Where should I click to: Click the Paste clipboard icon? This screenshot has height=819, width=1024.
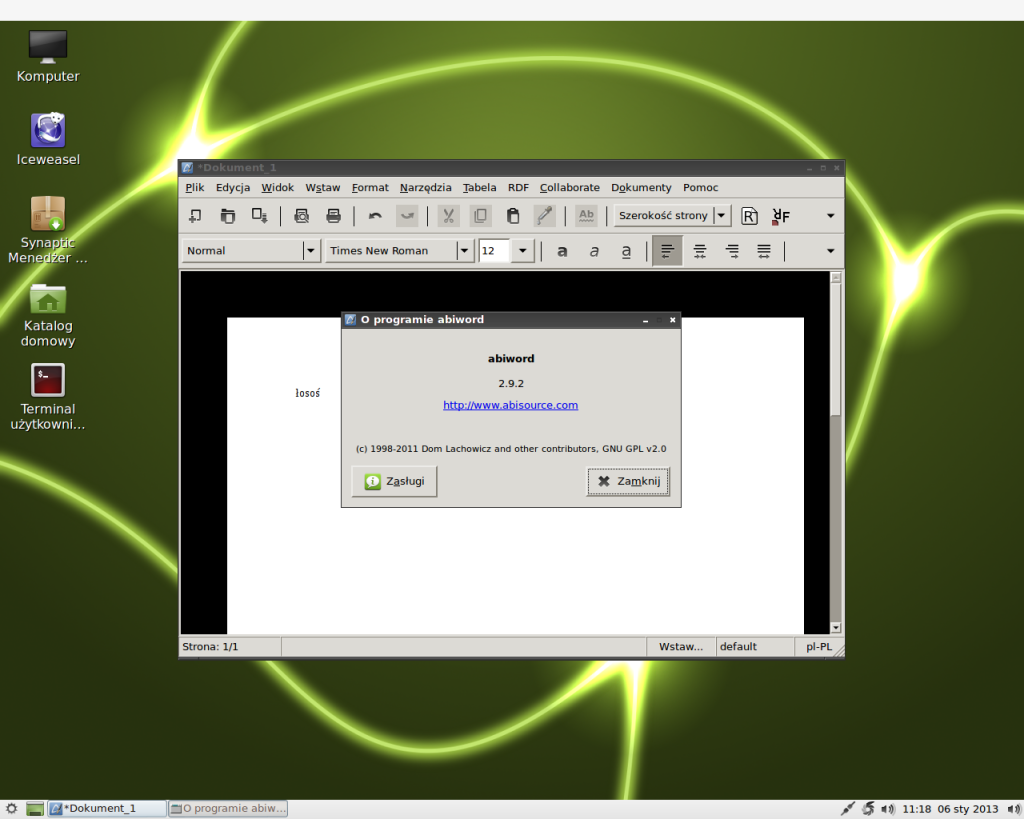pos(513,216)
